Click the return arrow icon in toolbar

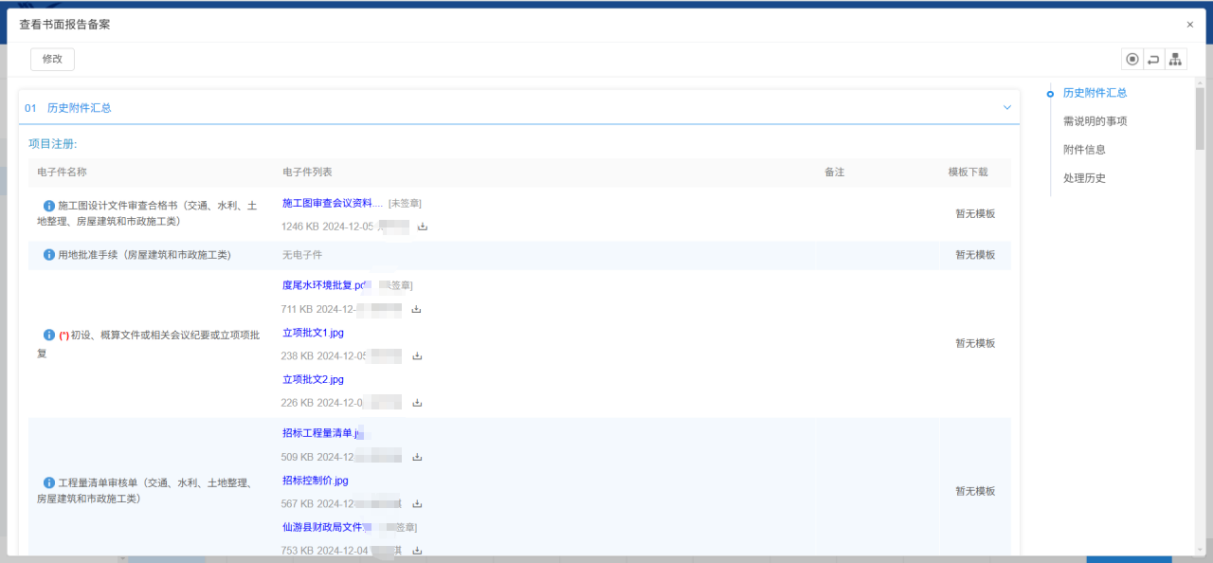tap(1153, 59)
